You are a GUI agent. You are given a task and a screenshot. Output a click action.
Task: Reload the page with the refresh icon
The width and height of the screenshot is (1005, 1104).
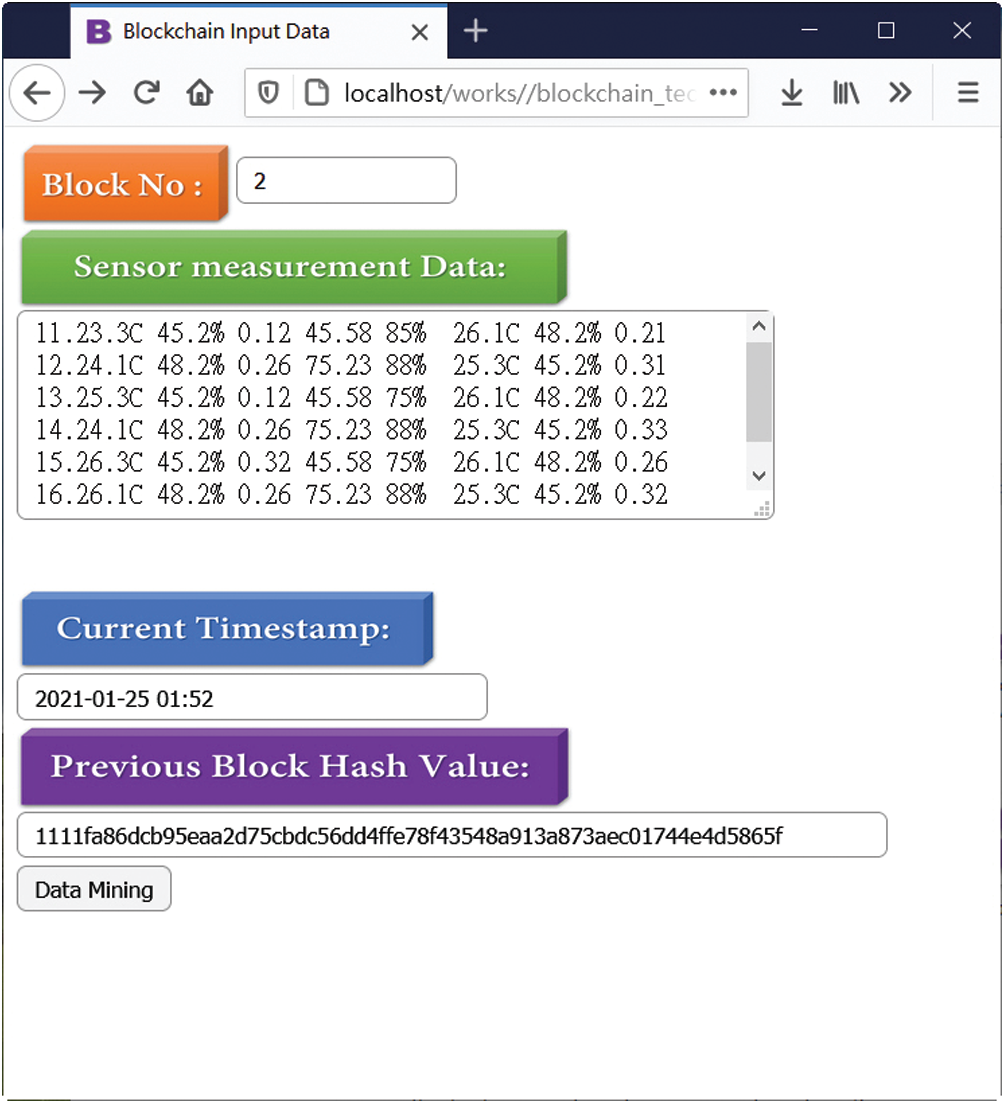(x=147, y=93)
